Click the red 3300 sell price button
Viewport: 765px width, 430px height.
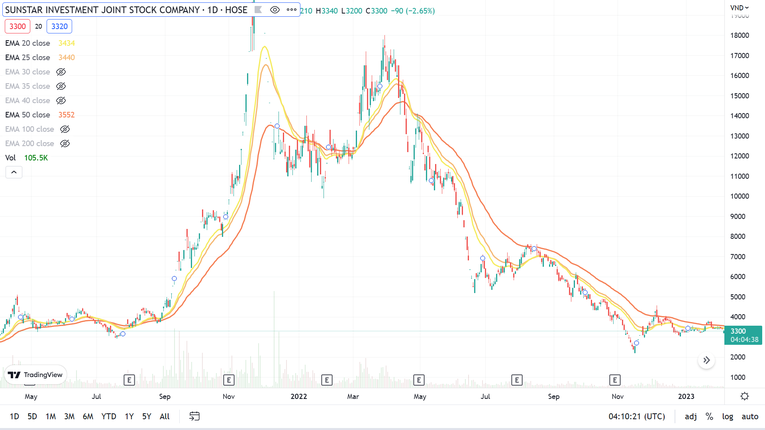tap(18, 26)
